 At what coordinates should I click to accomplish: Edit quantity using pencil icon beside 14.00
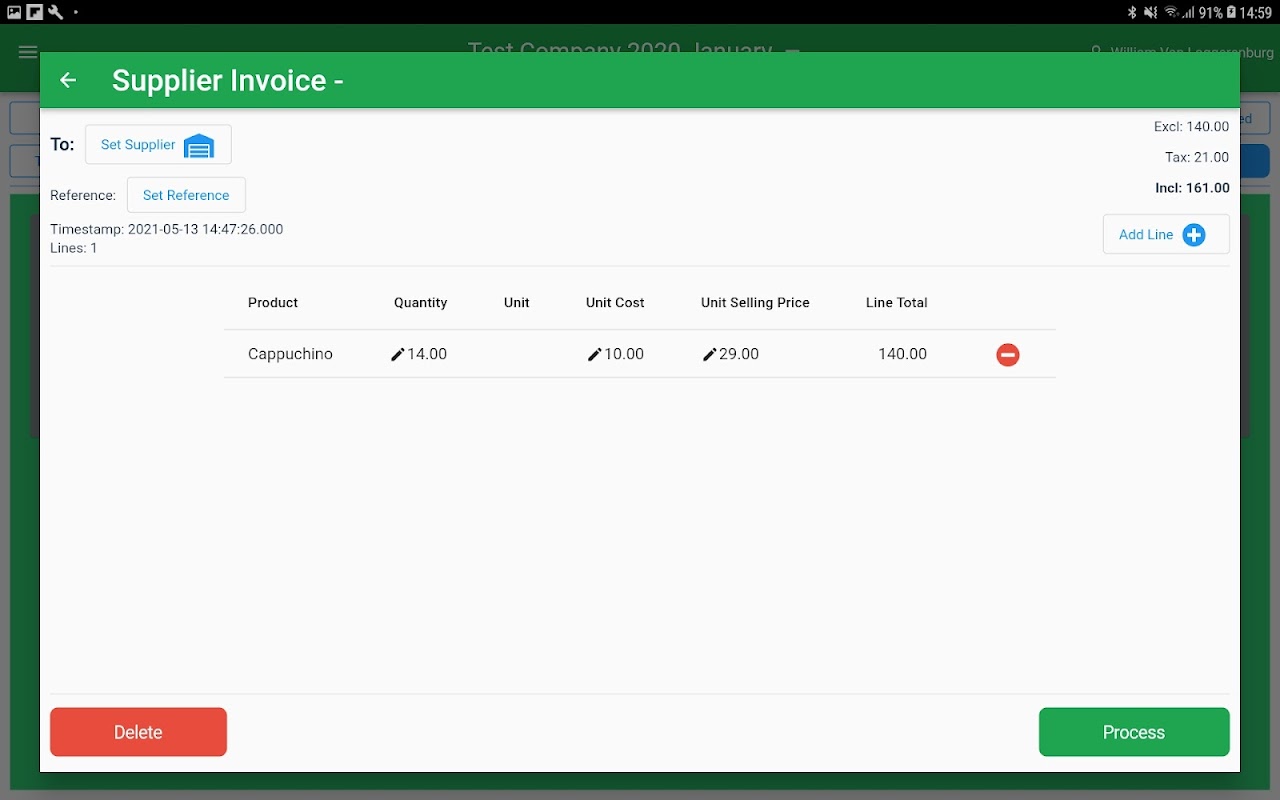point(398,354)
